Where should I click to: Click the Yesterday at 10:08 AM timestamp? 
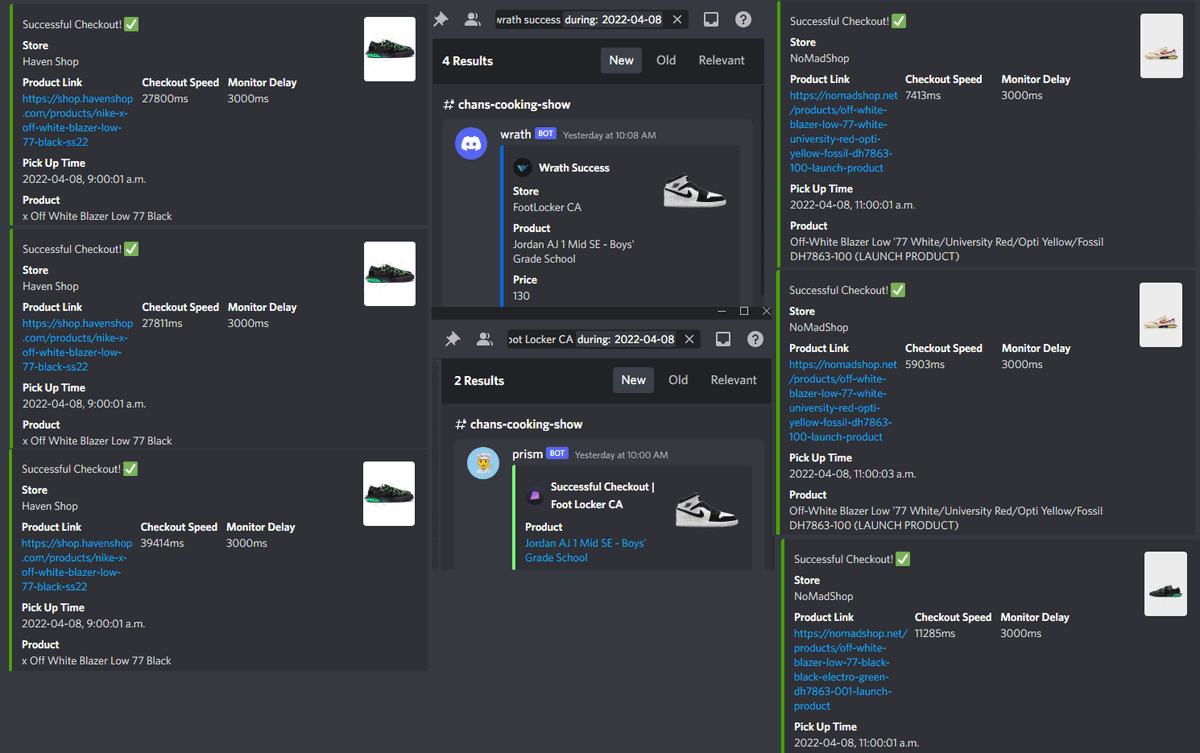(610, 135)
